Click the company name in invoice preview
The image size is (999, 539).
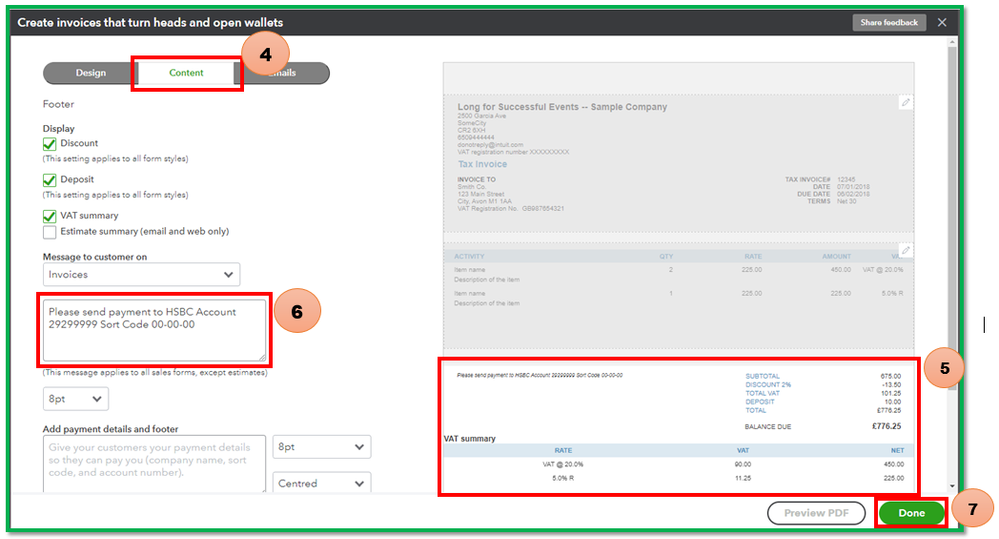tap(562, 107)
